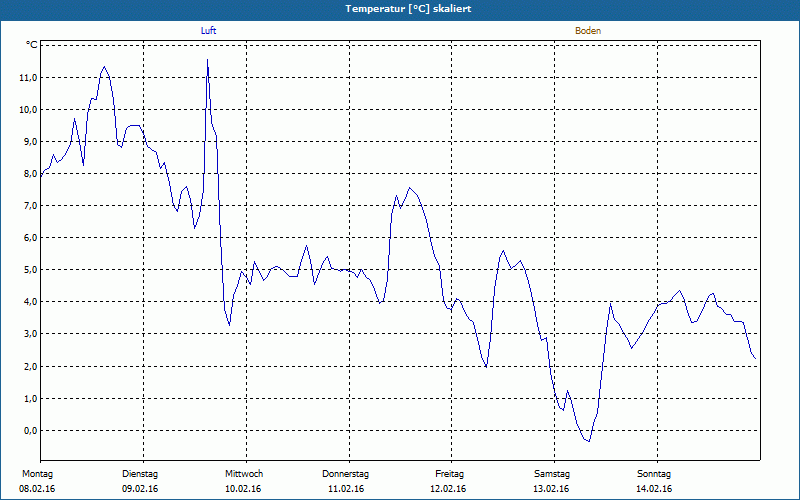Viewport: 800px width, 500px height.
Task: Click the '12.02.16' date label
Action: coord(448,489)
